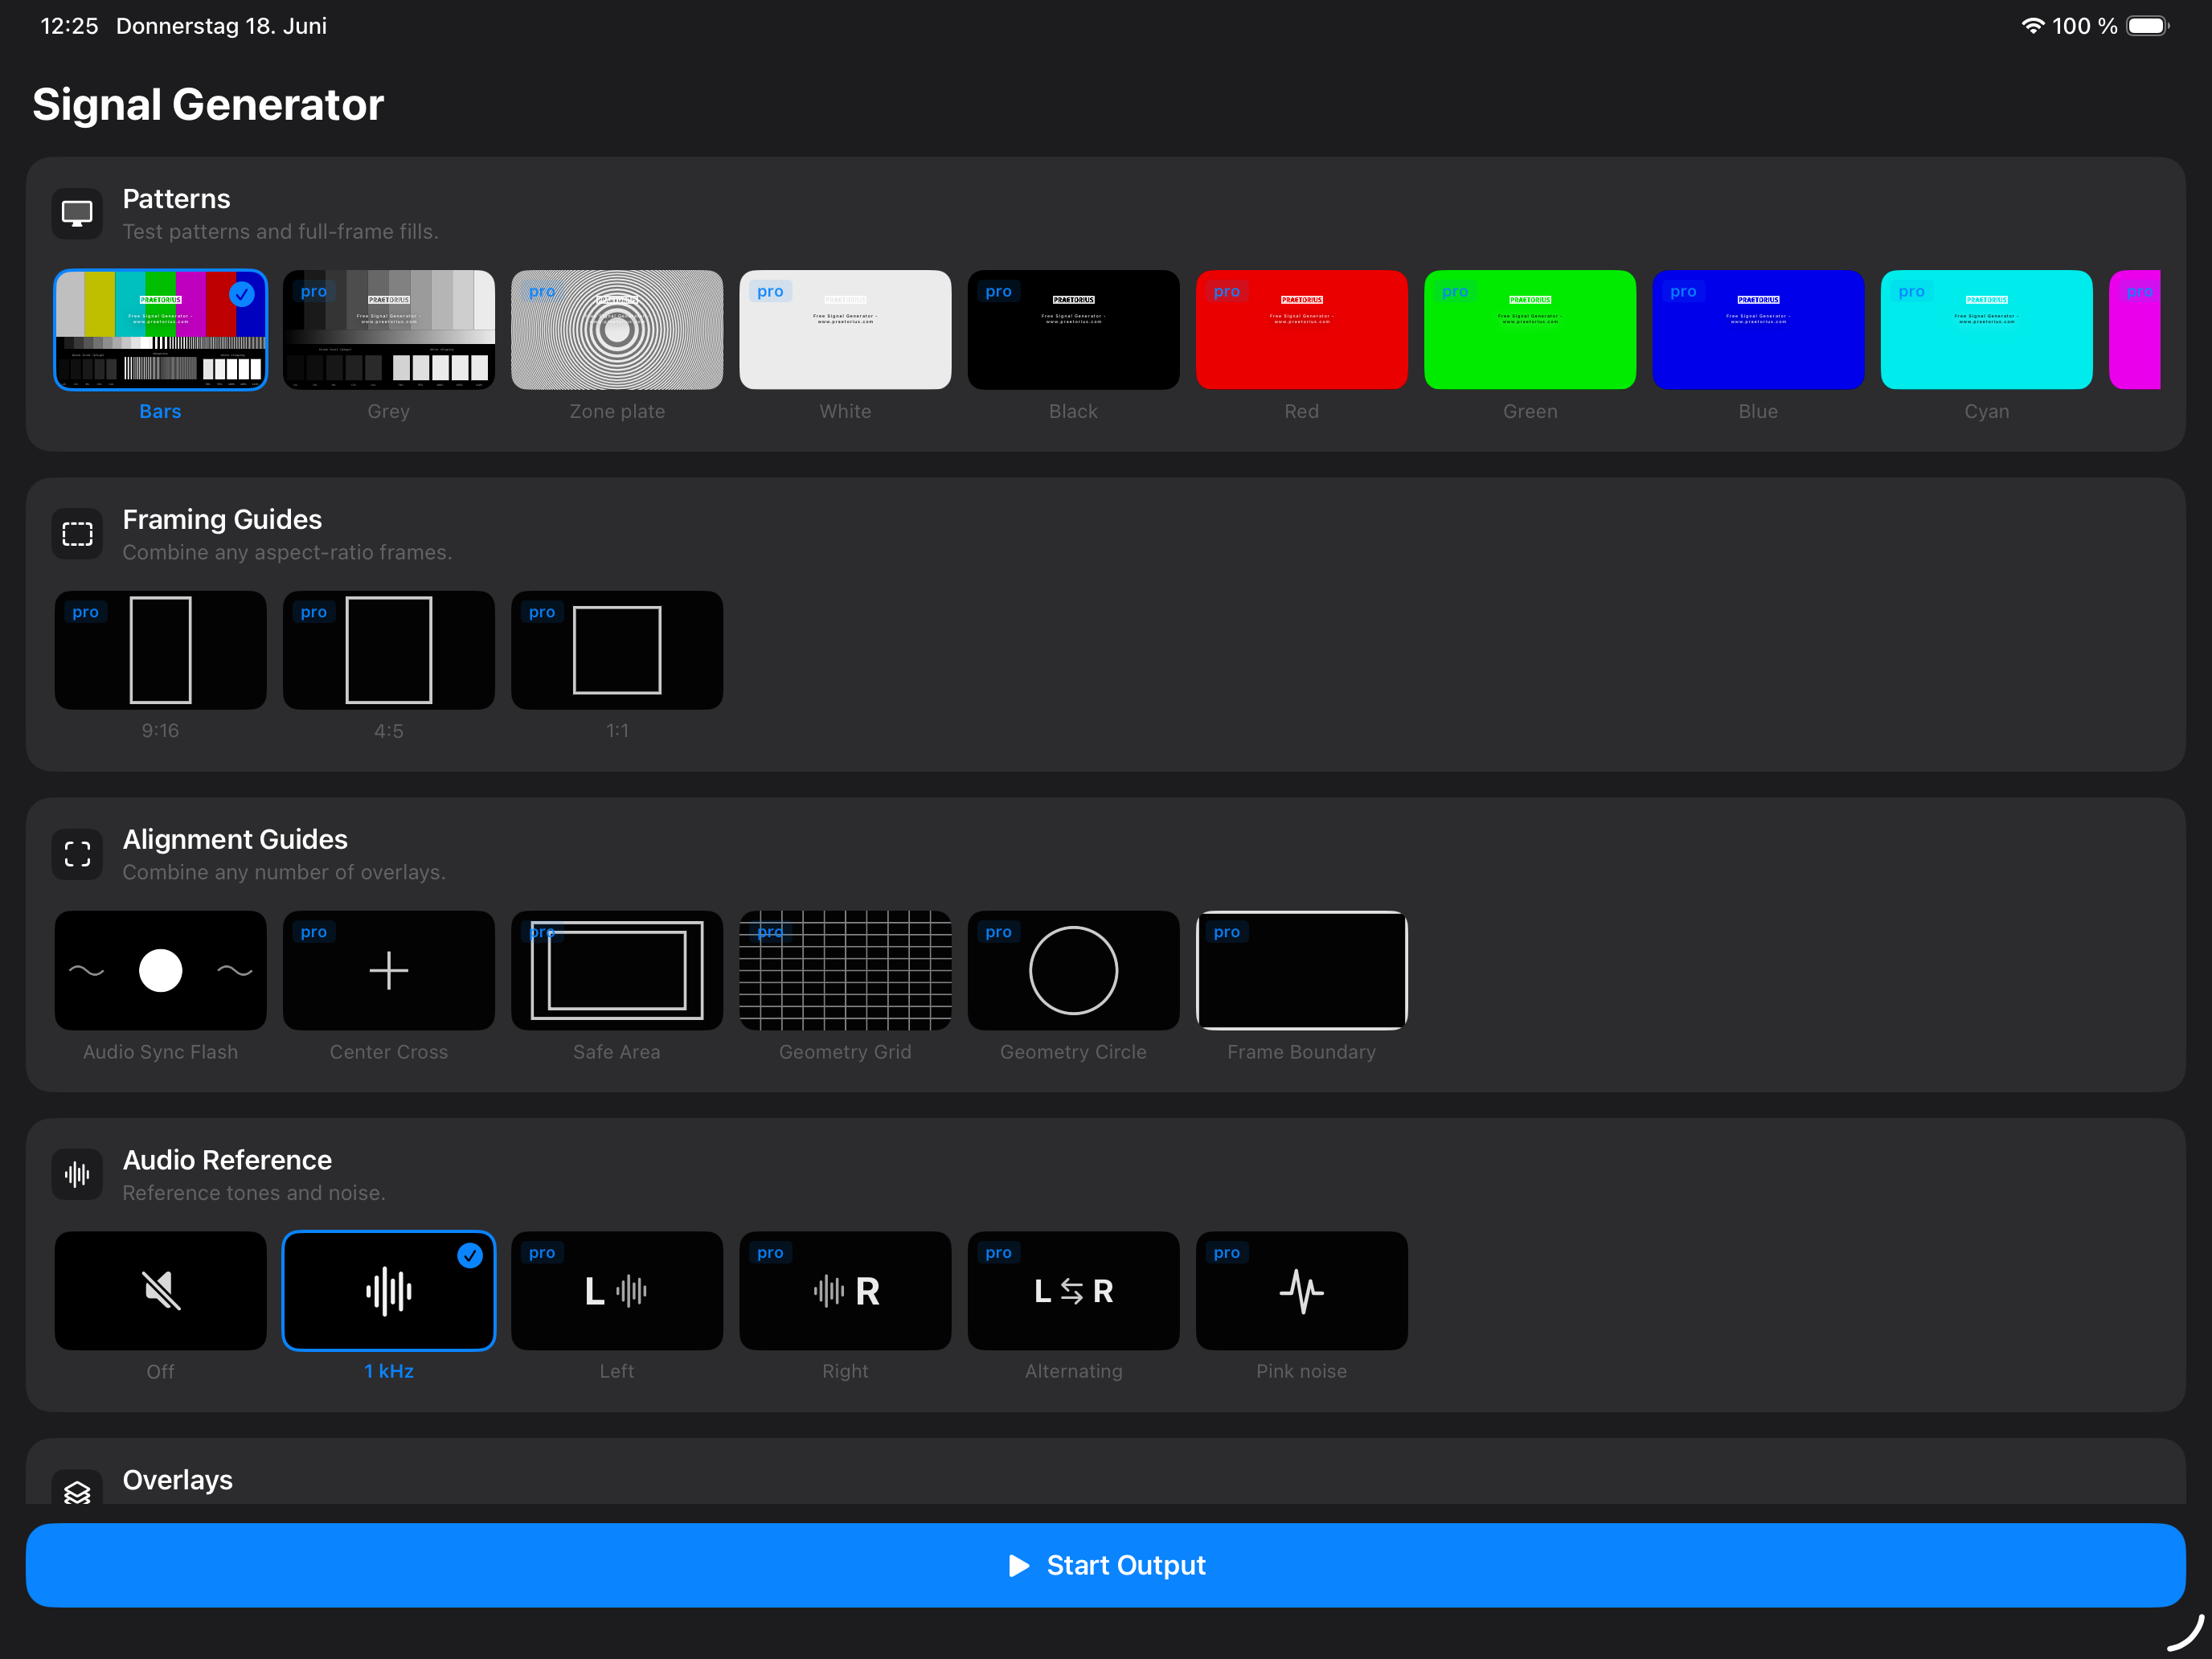Screen dimensions: 2212x1659
Task: Click the Audio Reference waveform icon
Action: click(x=77, y=1175)
